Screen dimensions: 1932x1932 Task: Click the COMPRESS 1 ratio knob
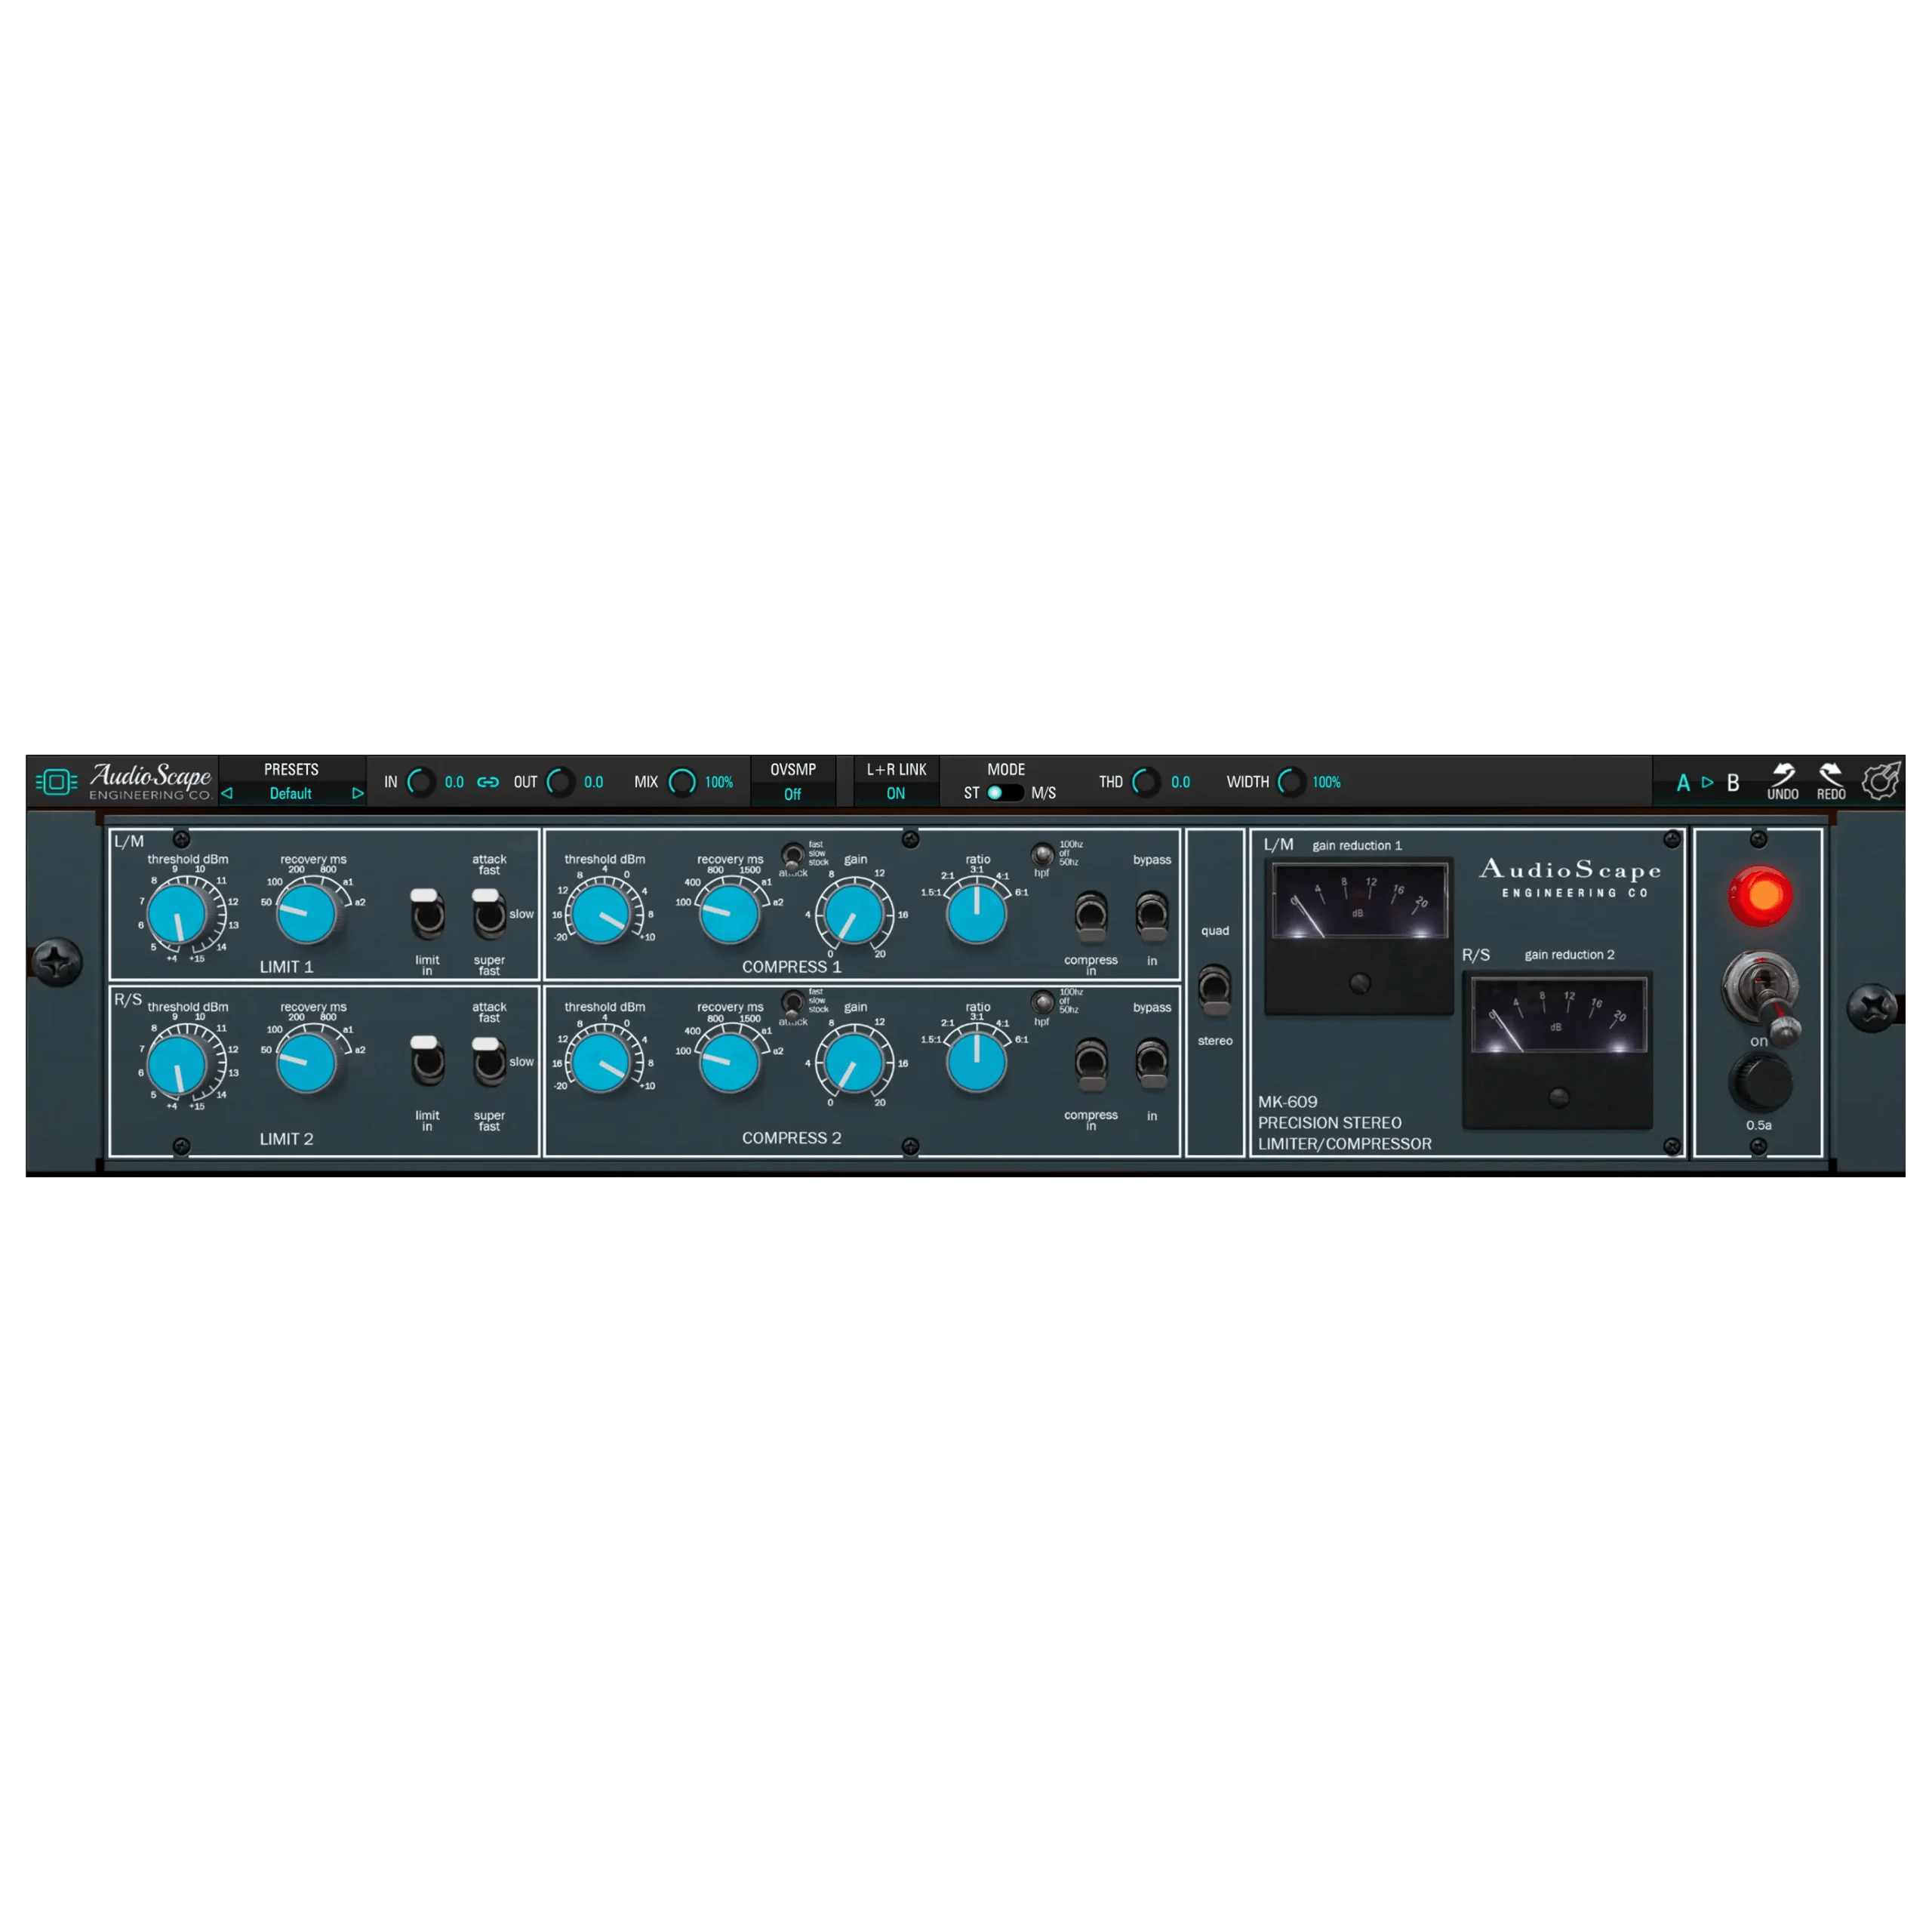coord(976,914)
